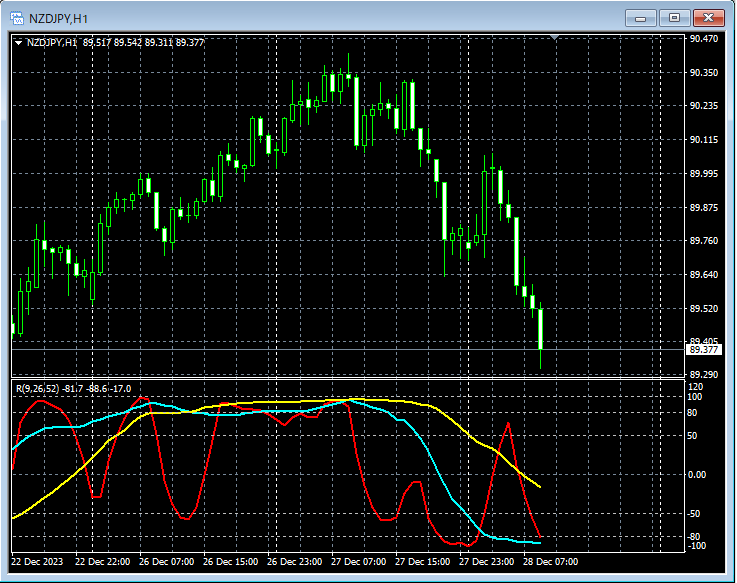Click the 22 Dec 2023 time label
The width and height of the screenshot is (737, 583).
coord(37,562)
